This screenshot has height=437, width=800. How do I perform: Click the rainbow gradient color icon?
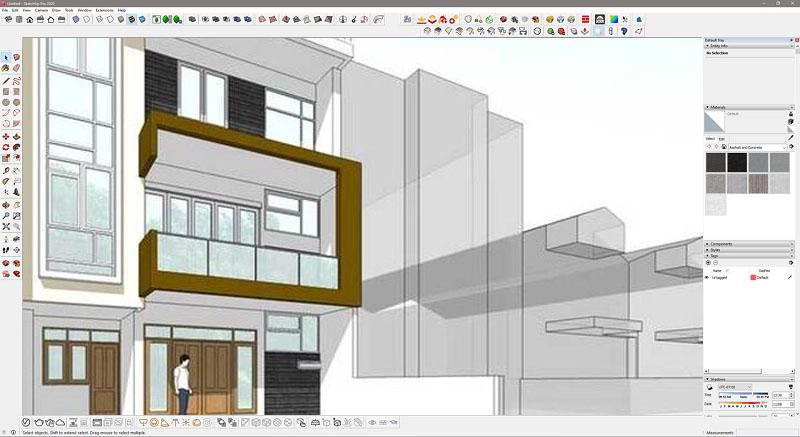614,19
